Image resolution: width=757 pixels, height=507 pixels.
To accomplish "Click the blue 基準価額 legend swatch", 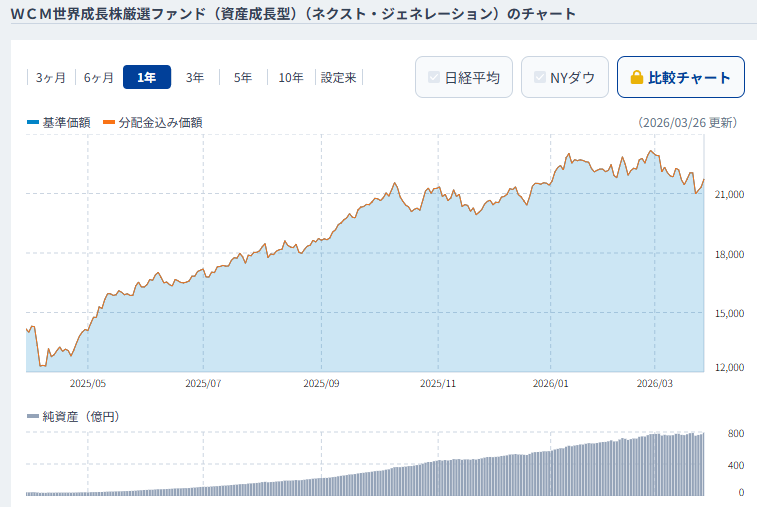I will click(33, 123).
